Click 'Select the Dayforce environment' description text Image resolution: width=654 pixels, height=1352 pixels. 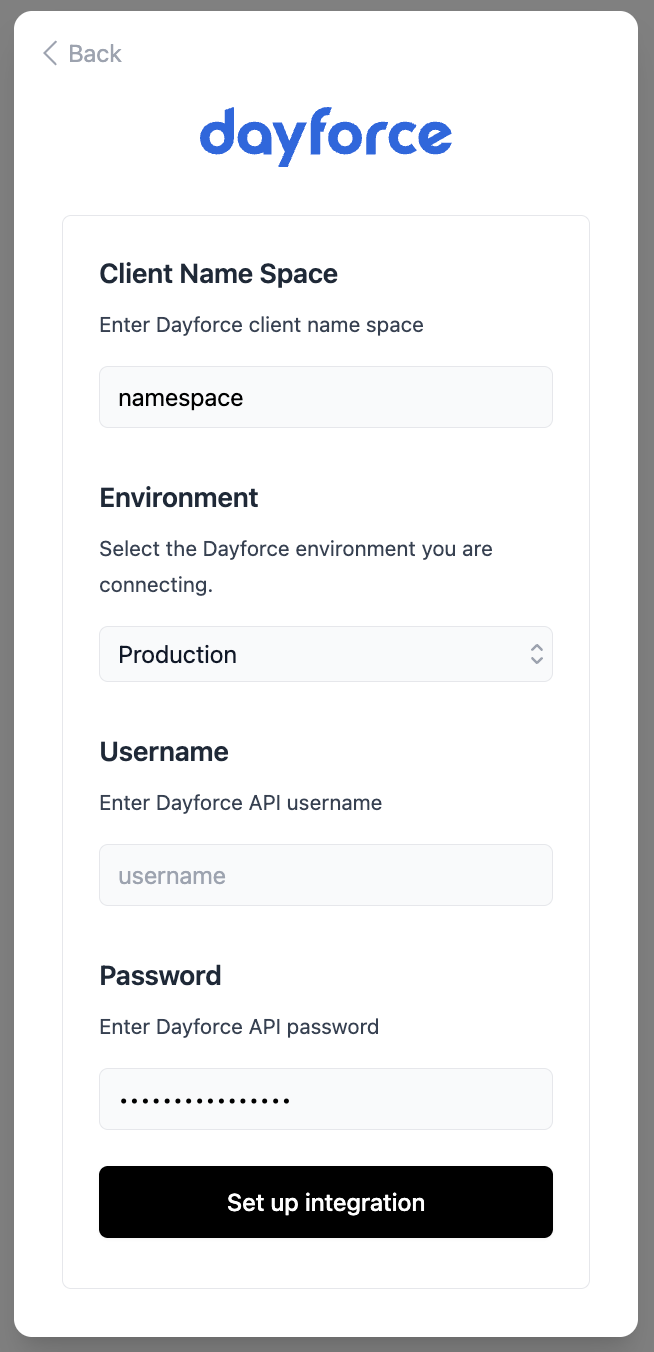pos(295,549)
